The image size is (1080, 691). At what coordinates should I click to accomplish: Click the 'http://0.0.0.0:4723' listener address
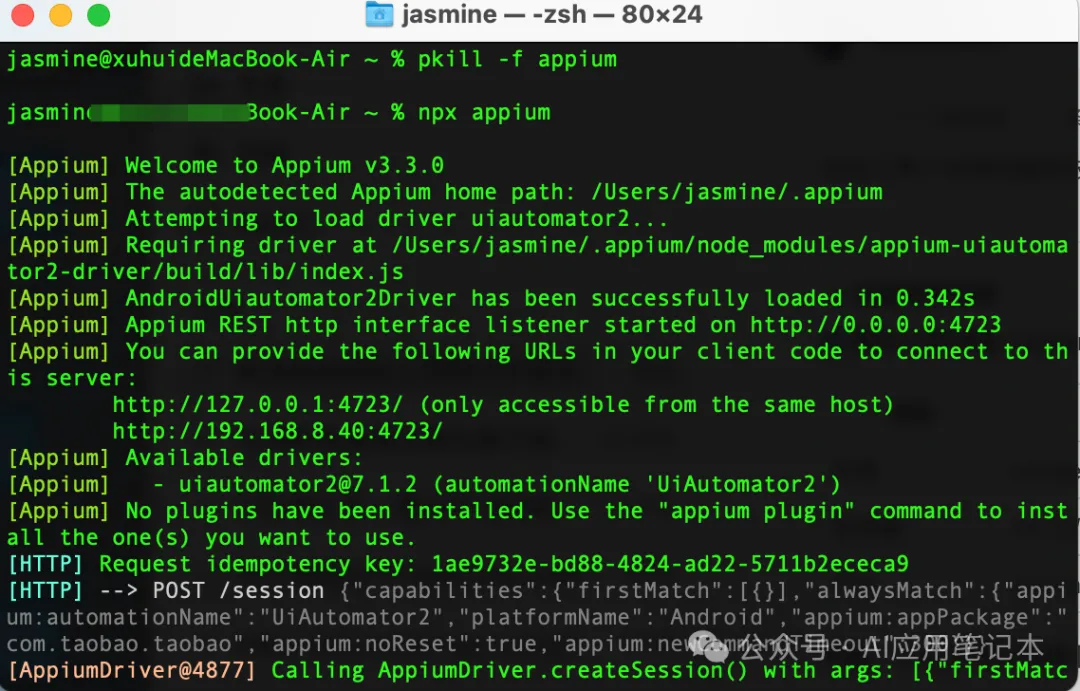pos(875,324)
